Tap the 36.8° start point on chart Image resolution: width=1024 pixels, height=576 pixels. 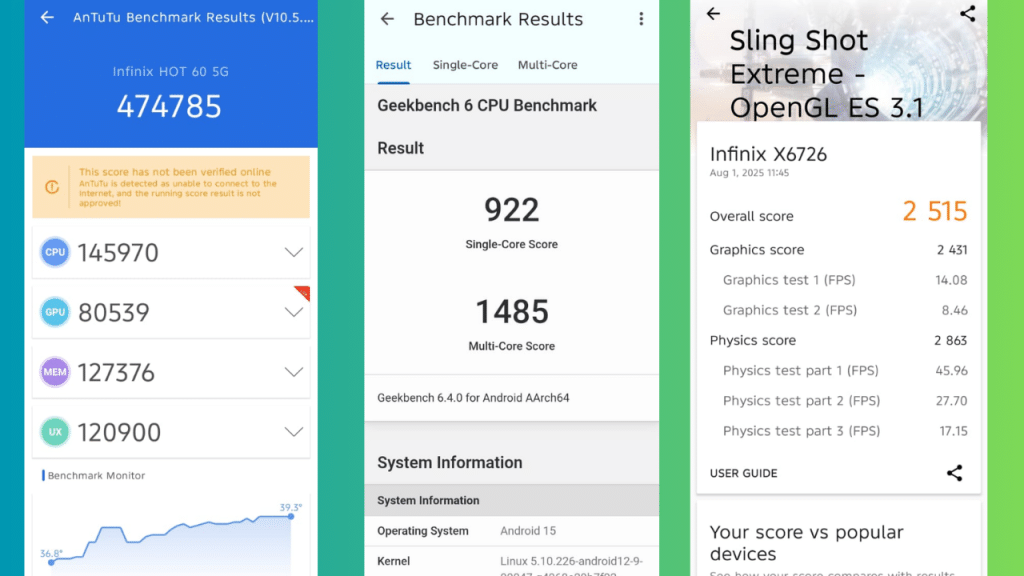pyautogui.click(x=52, y=562)
